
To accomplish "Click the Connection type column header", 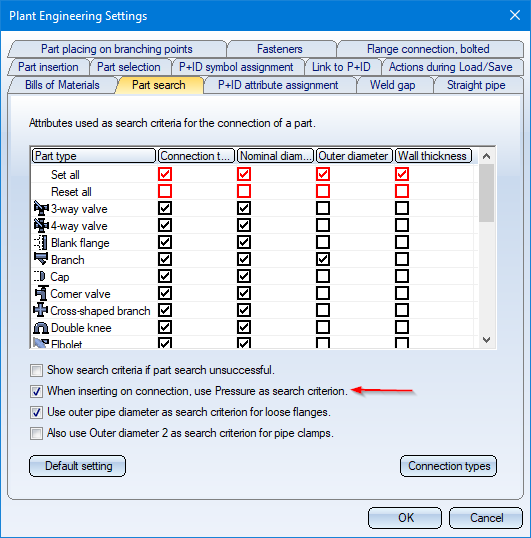I will [196, 156].
